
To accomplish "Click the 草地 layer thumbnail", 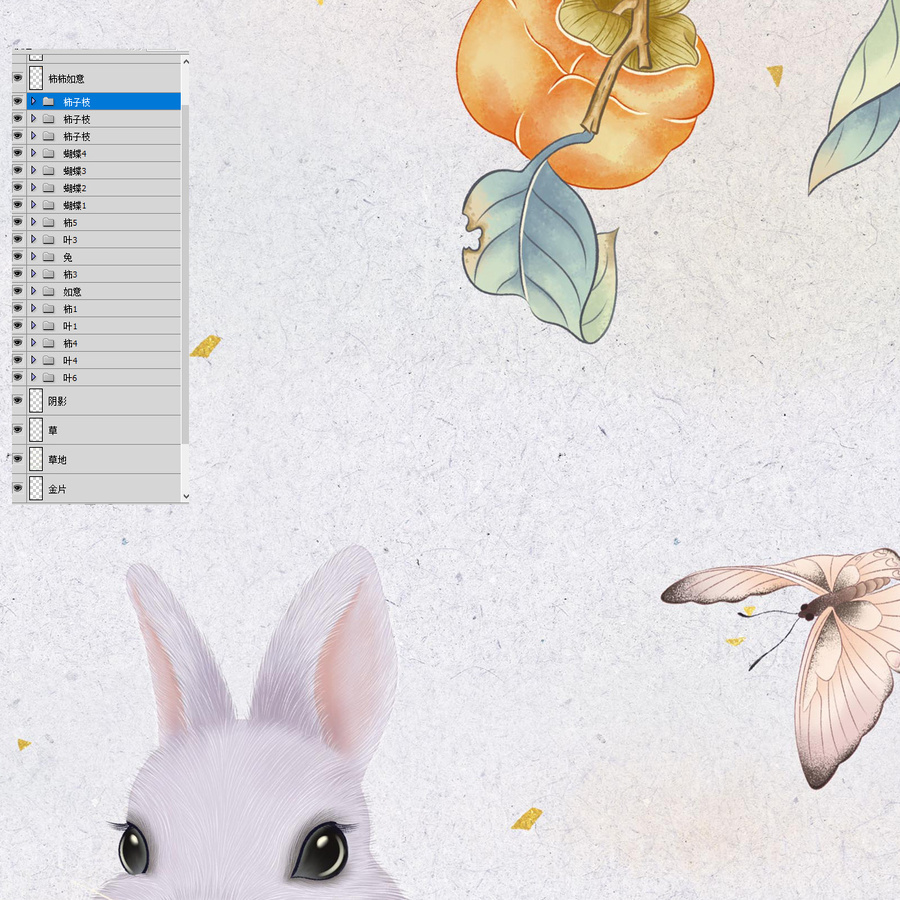I will tap(36, 459).
